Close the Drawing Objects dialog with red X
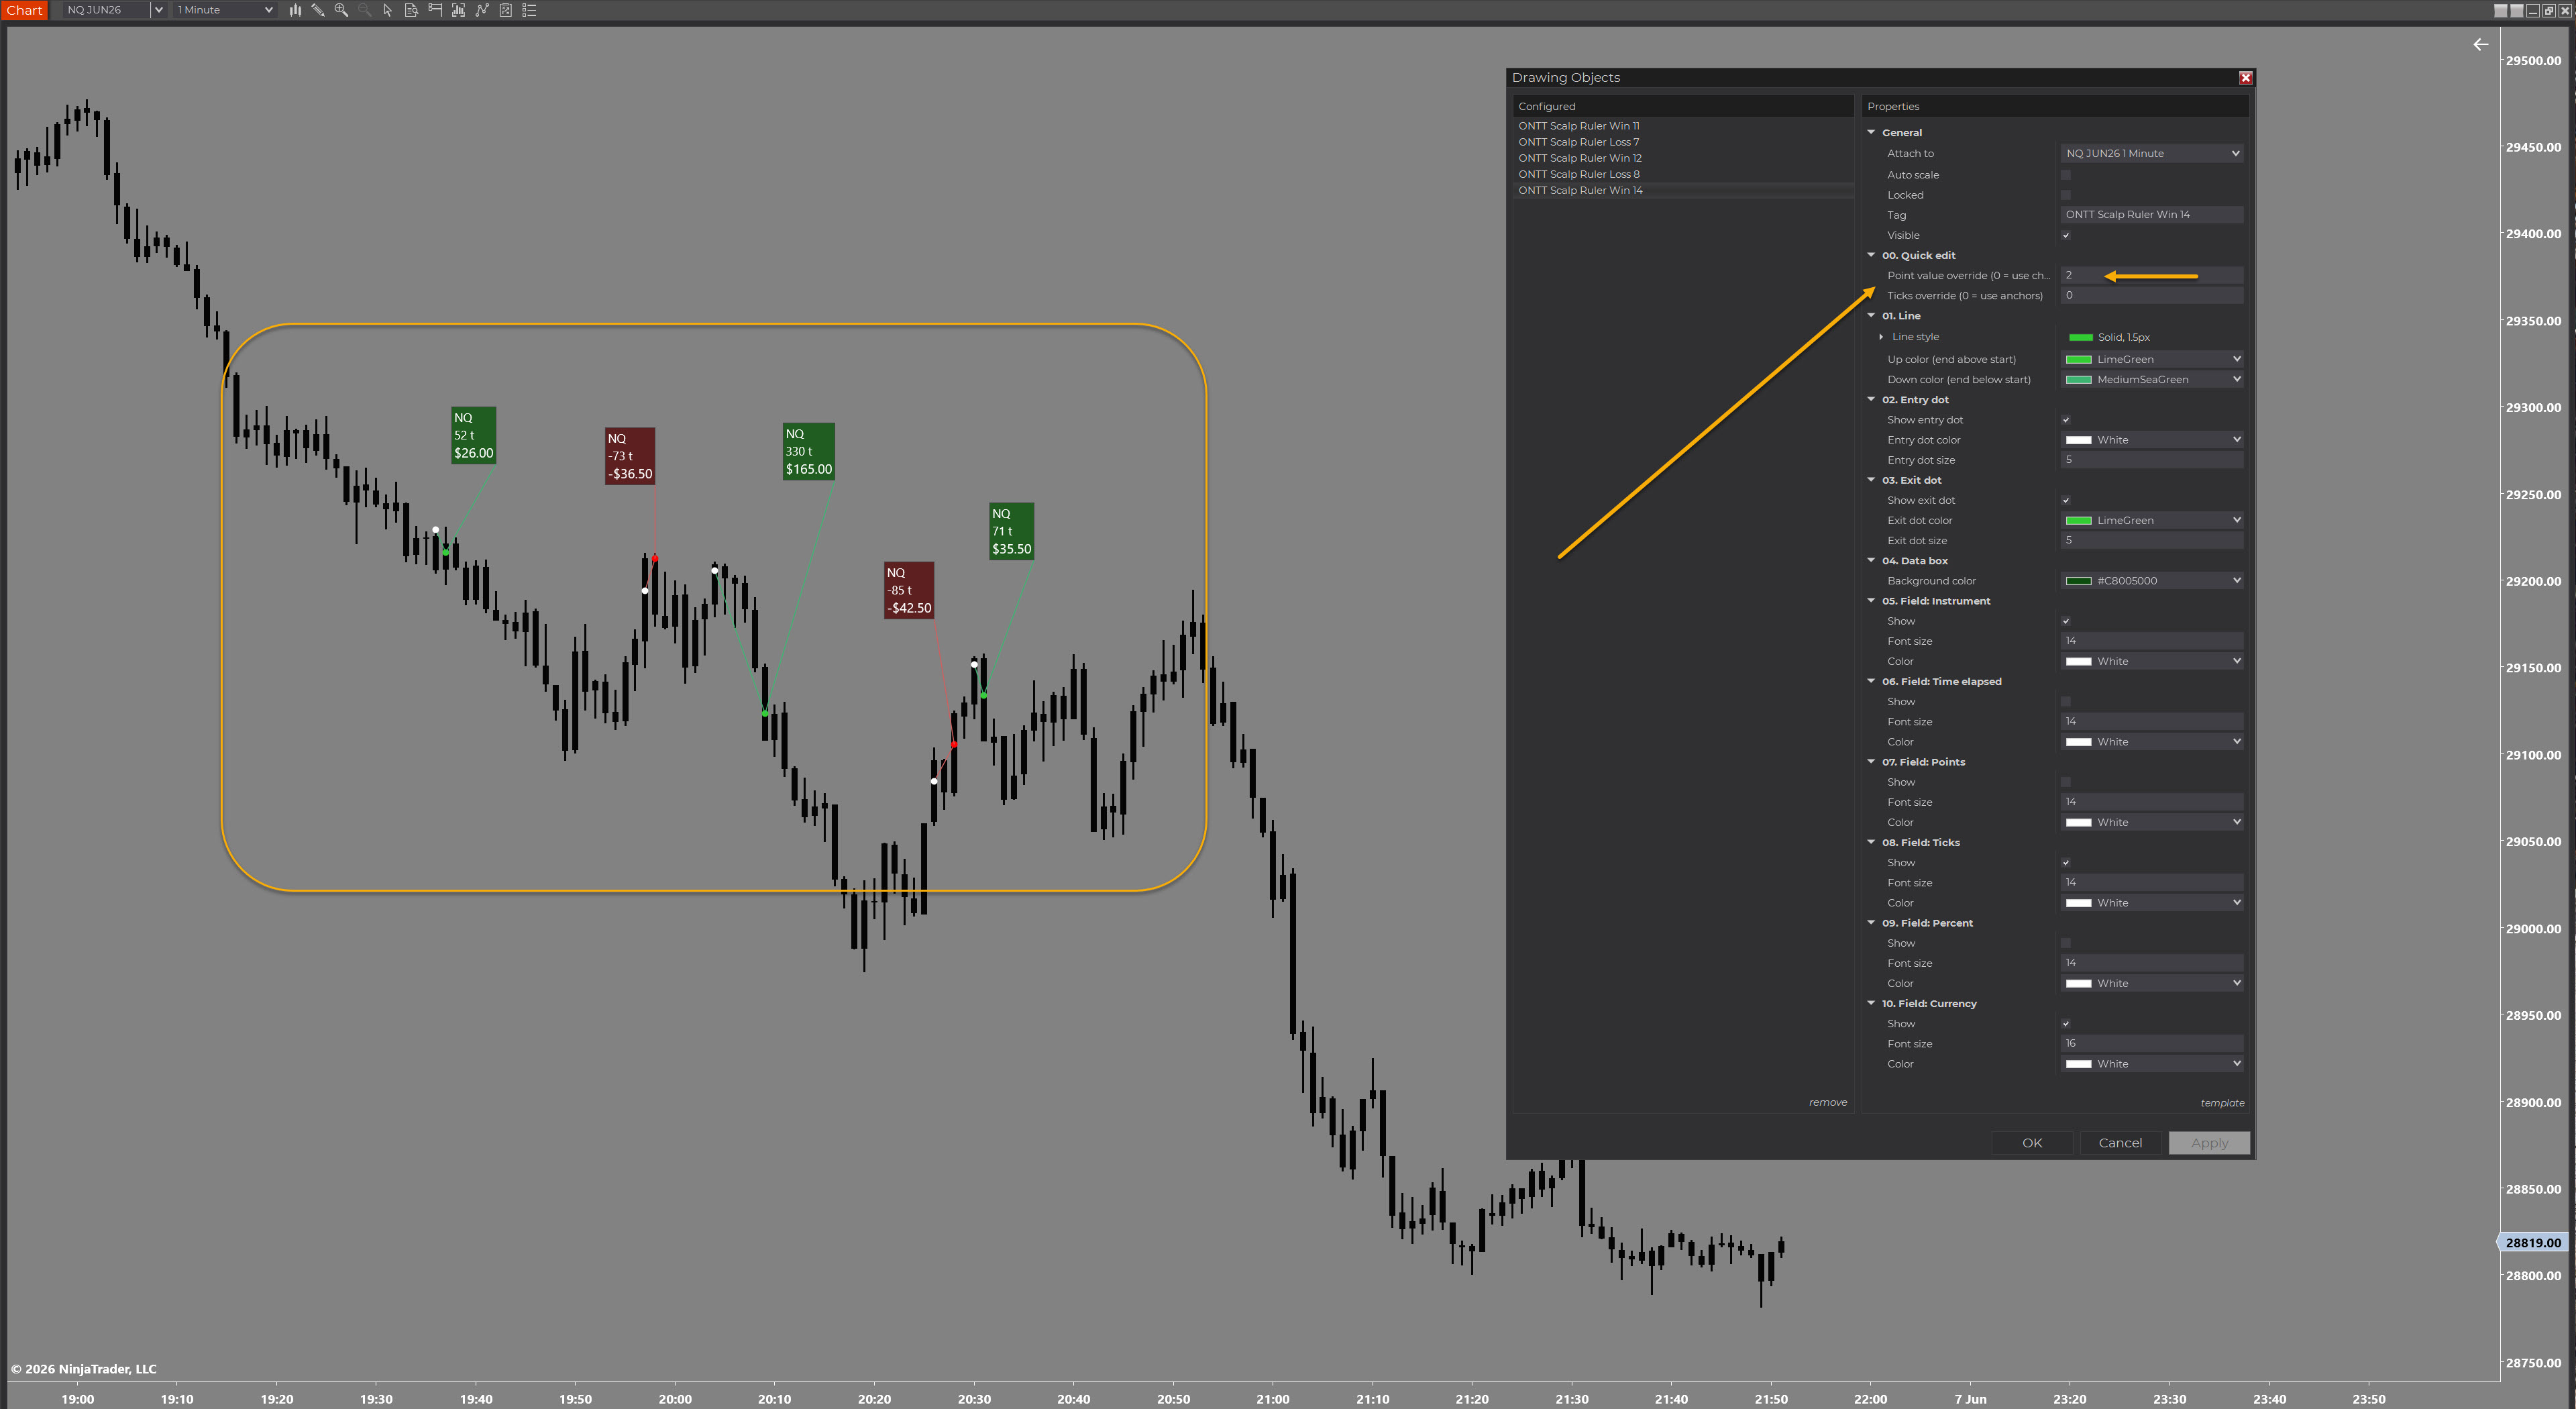The width and height of the screenshot is (2576, 1409). [x=2245, y=78]
